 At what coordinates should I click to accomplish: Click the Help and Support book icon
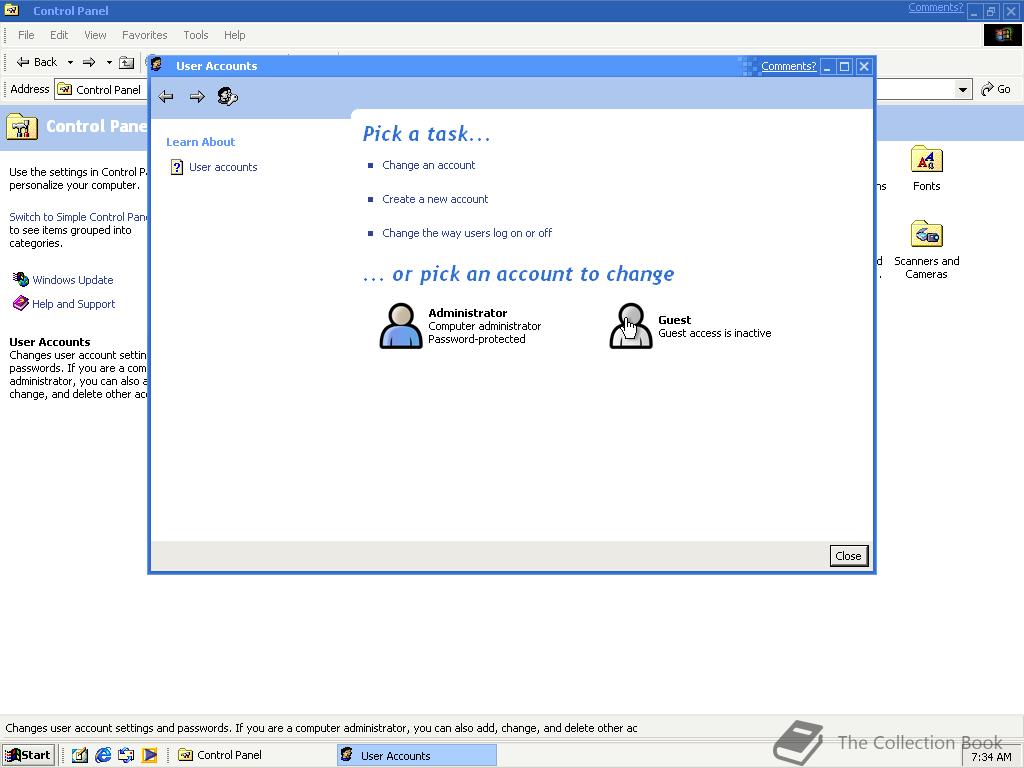pos(21,304)
